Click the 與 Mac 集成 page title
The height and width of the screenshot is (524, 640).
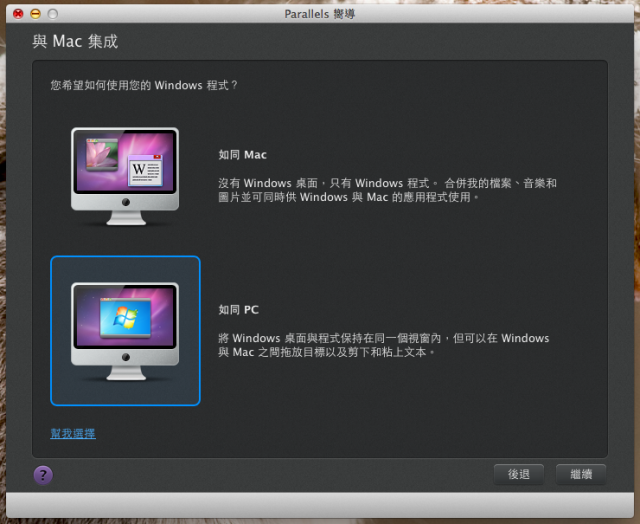[x=75, y=41]
